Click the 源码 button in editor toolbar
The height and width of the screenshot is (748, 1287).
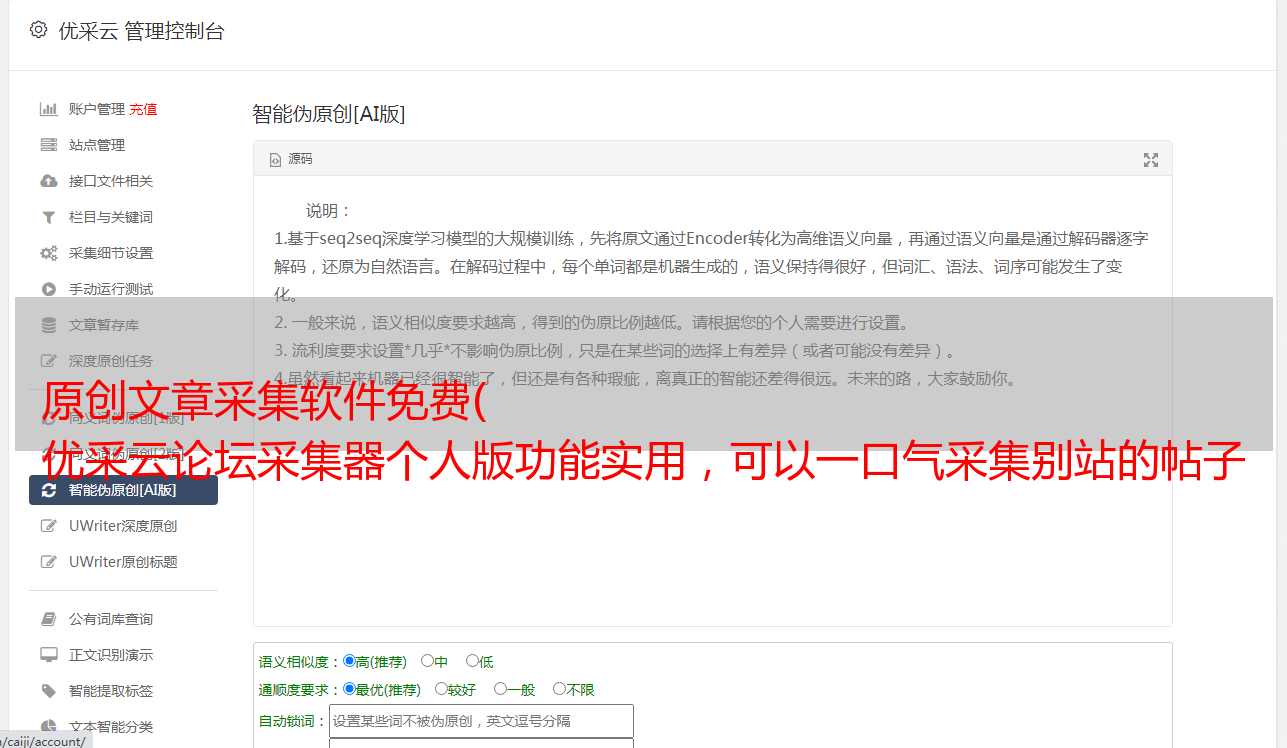pyautogui.click(x=291, y=159)
